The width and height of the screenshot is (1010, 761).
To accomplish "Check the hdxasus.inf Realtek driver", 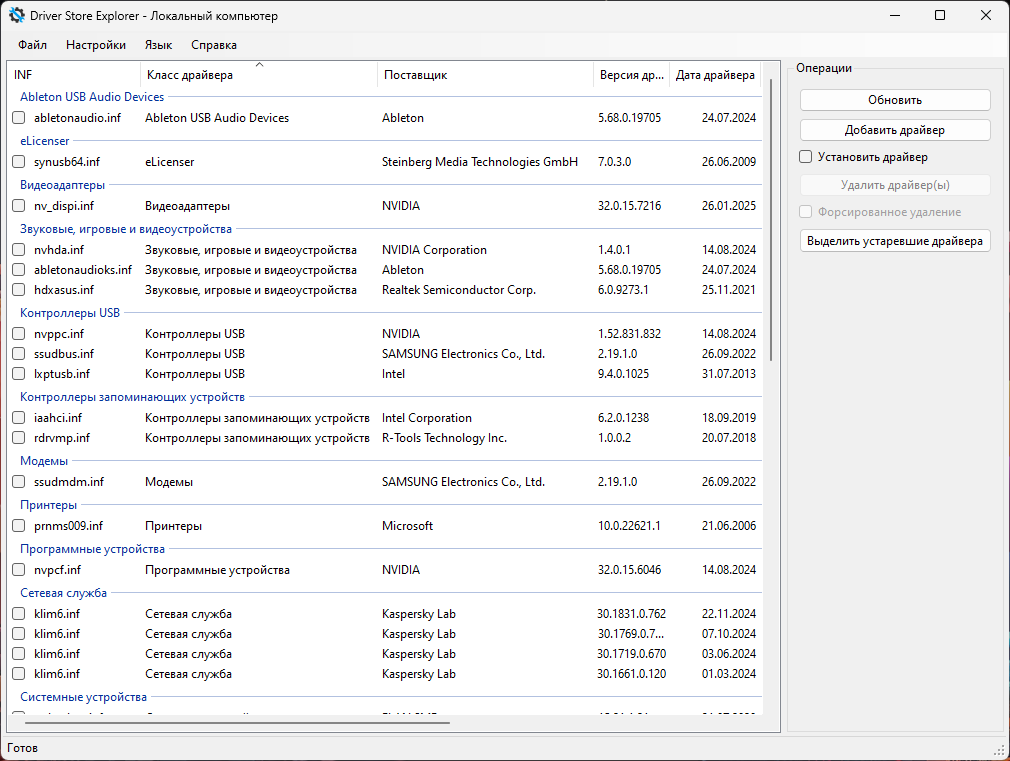I will [x=19, y=290].
